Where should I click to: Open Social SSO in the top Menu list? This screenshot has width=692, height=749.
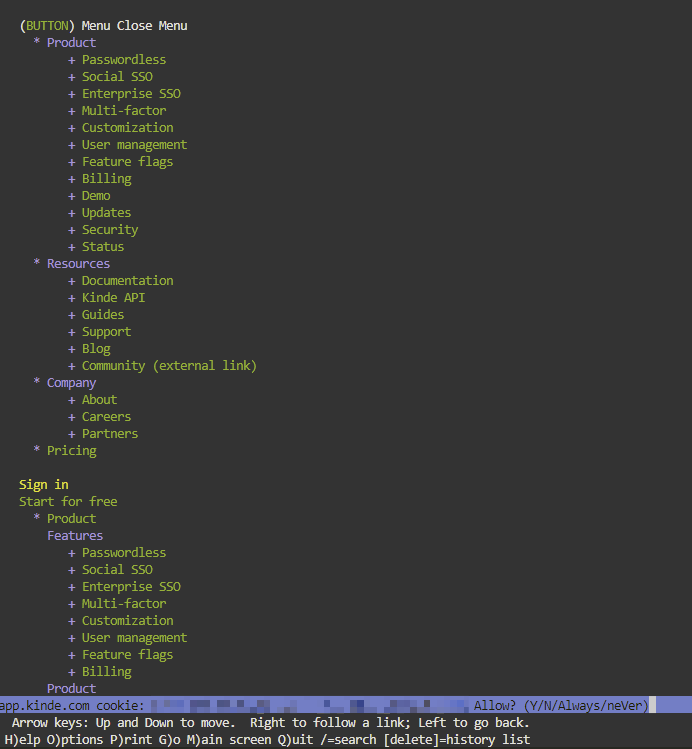click(117, 77)
